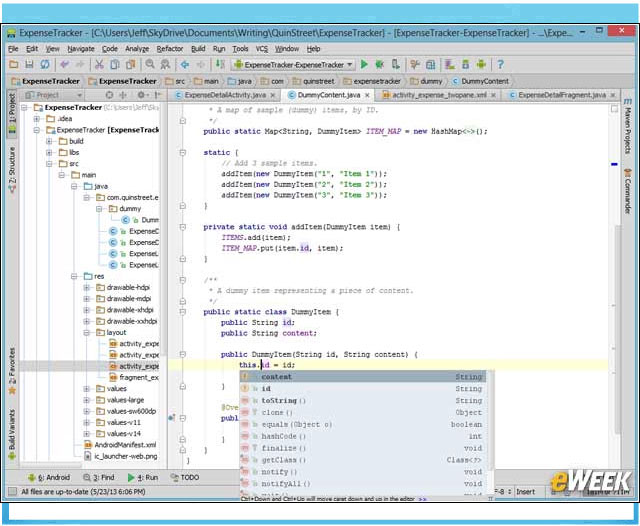The width and height of the screenshot is (640, 526).
Task: Open the VCS menu
Action: coord(262,49)
